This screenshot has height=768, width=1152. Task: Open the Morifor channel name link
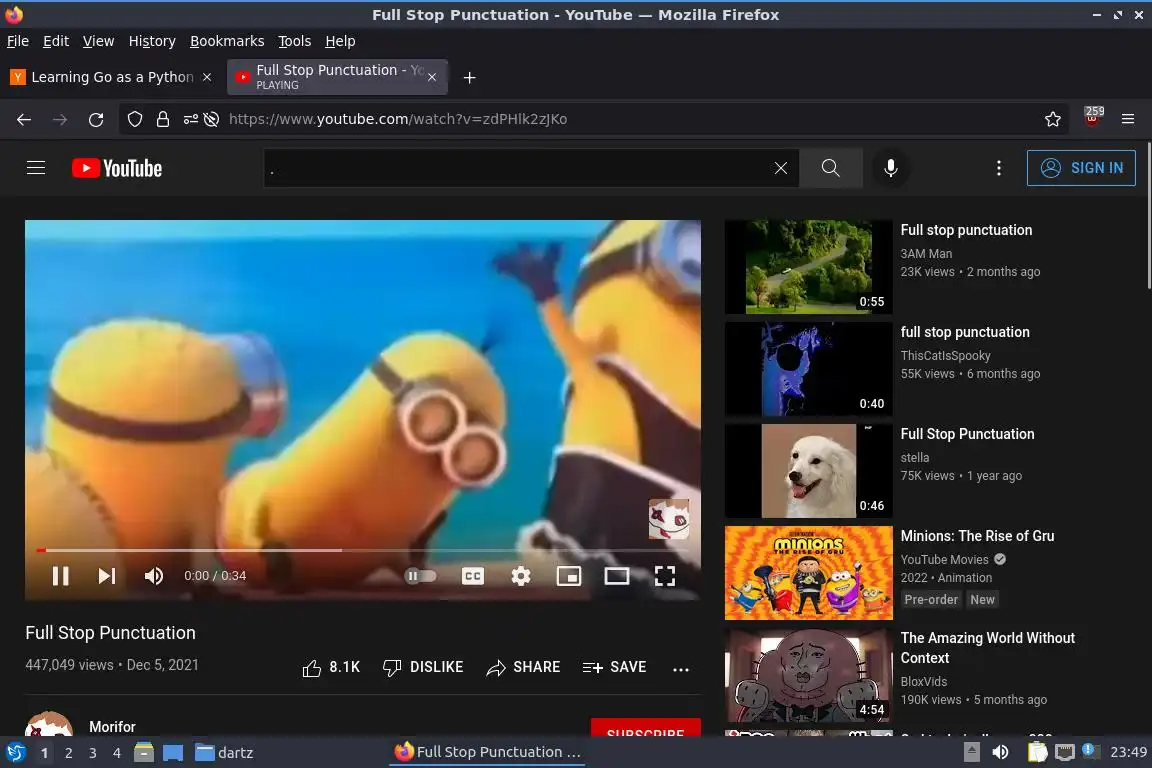112,727
